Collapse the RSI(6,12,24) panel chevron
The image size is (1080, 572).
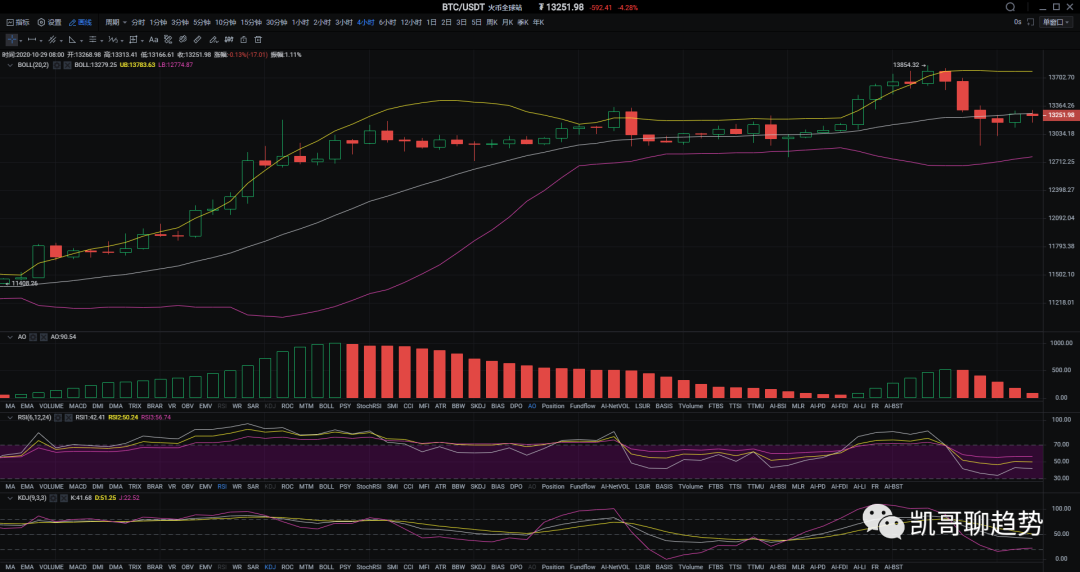(x=9, y=417)
